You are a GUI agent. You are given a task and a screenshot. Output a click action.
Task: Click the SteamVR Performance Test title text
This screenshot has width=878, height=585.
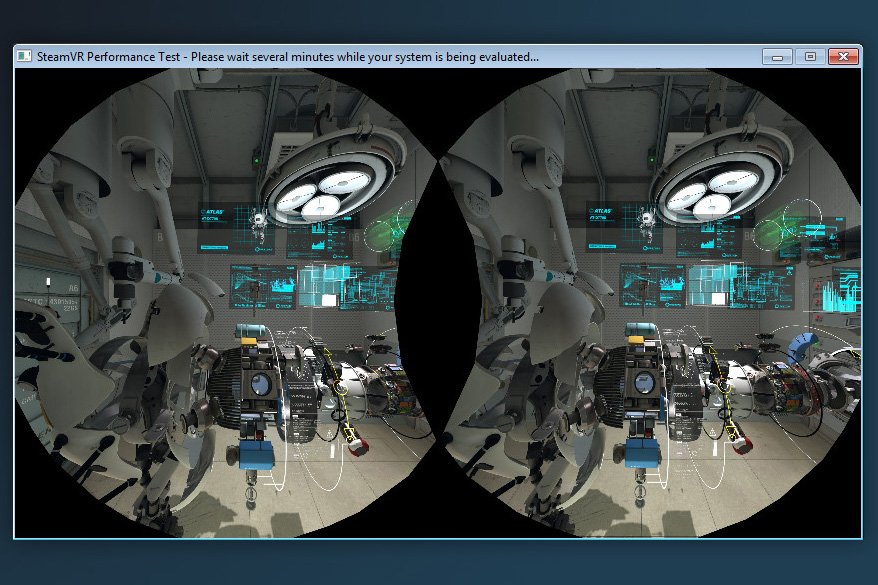288,57
